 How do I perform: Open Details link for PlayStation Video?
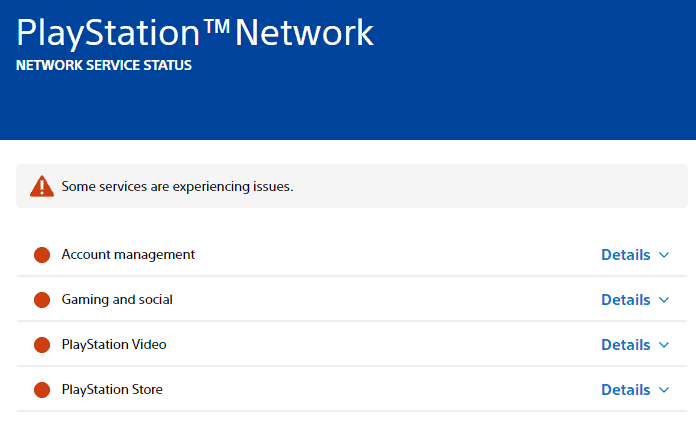point(625,345)
